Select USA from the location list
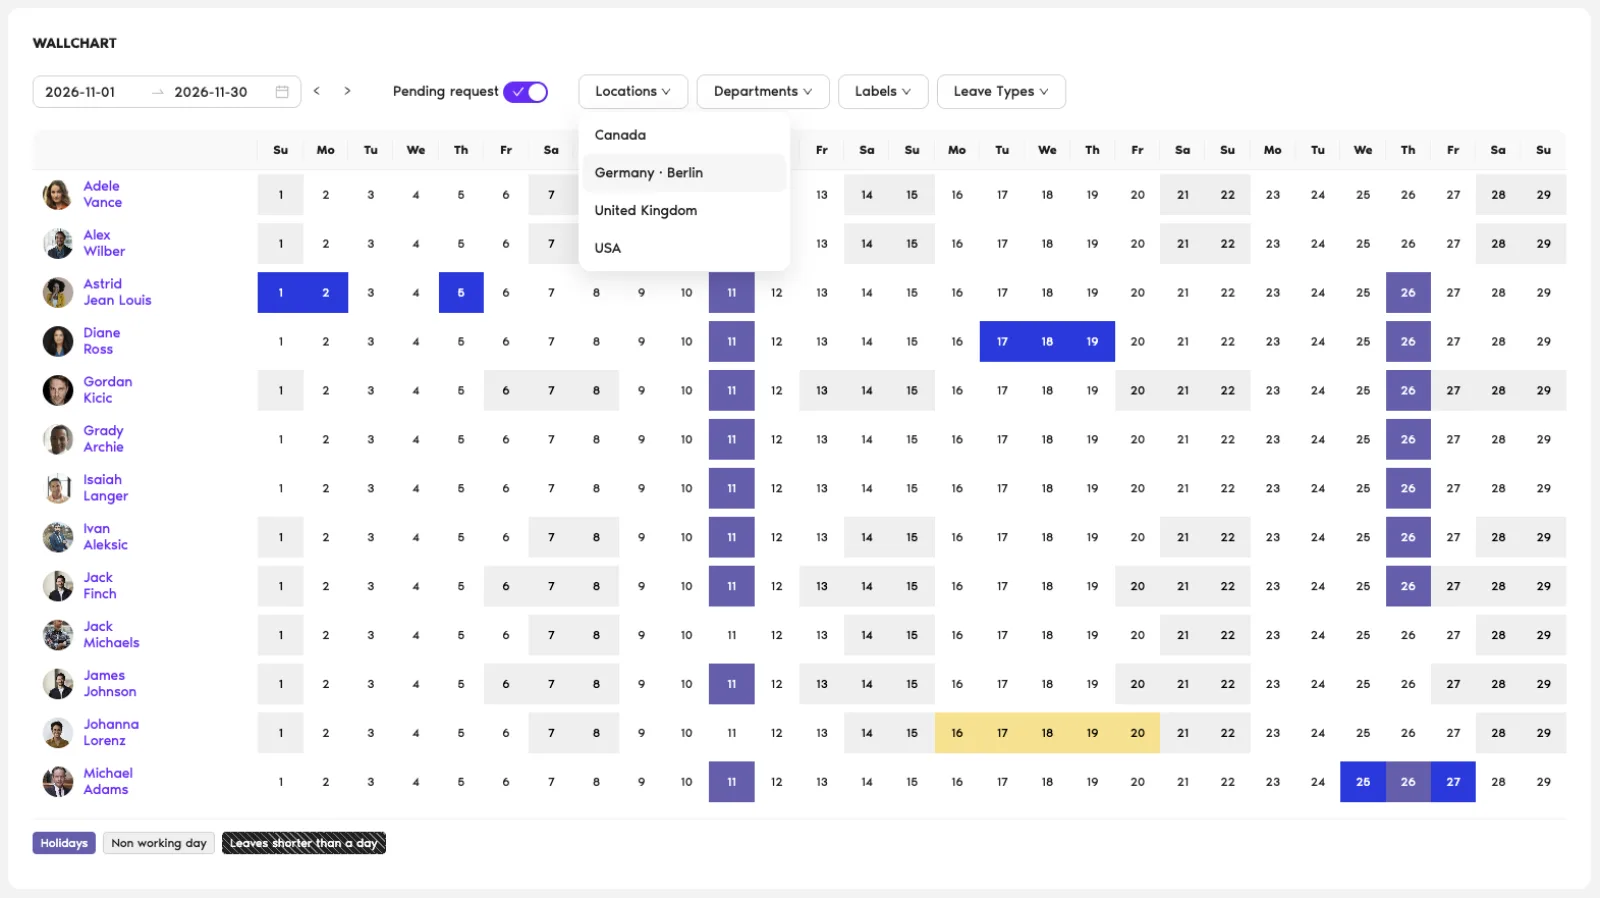Viewport: 1600px width, 898px height. coord(684,248)
